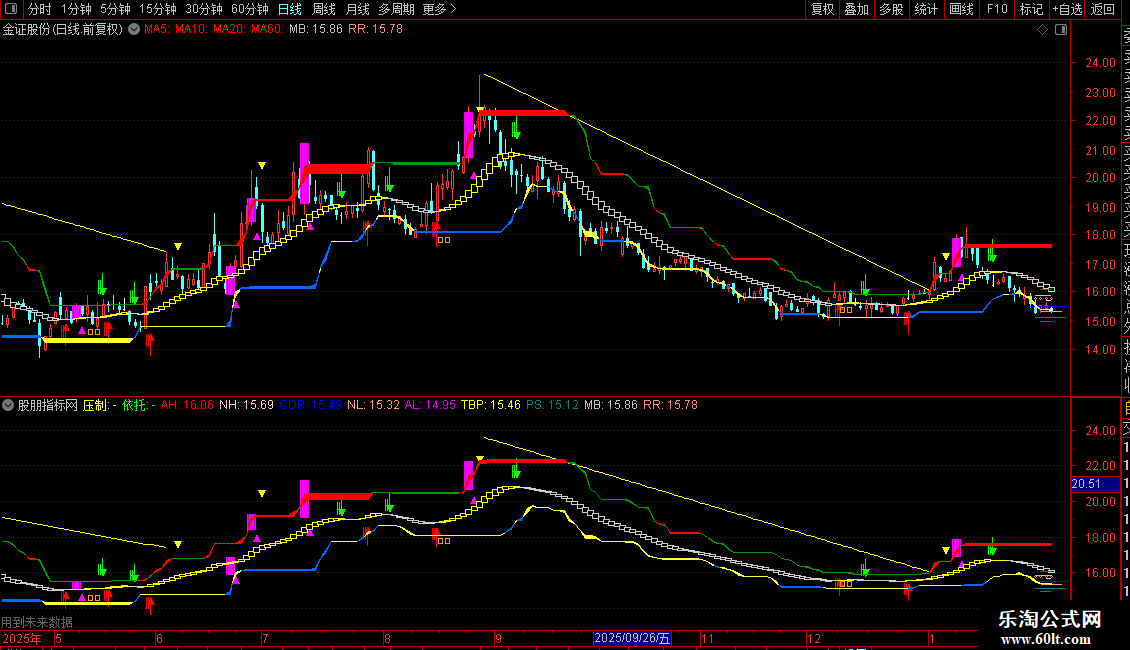Add stock to watchlist with +自选
Screen dimensions: 1130x650
pos(1066,10)
